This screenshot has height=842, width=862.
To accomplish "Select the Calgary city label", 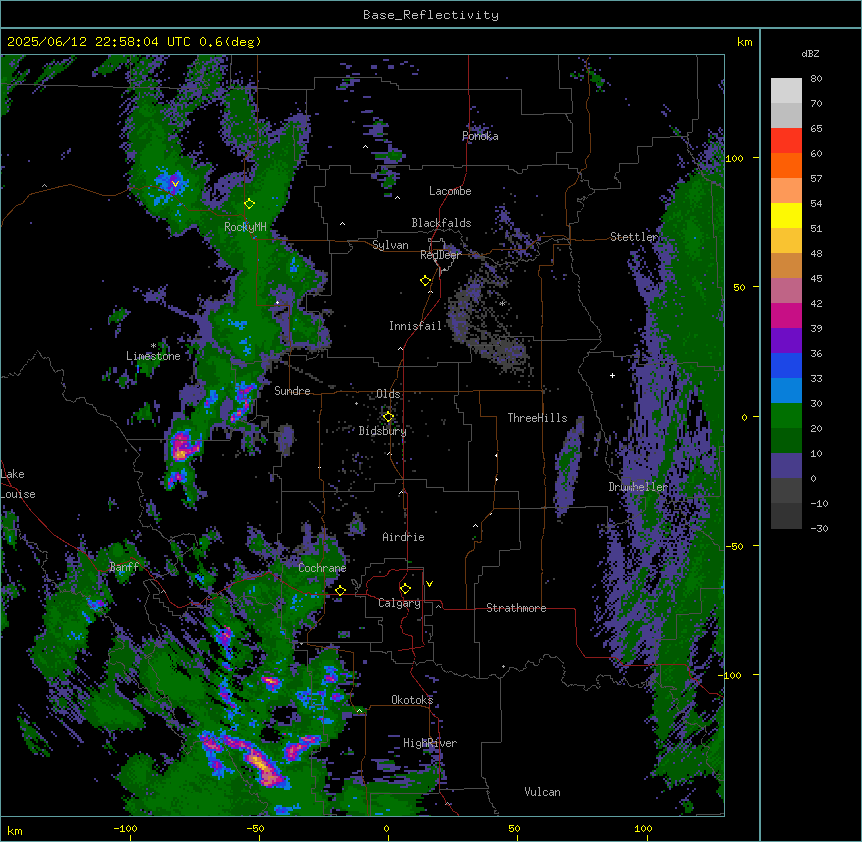I will click(399, 603).
